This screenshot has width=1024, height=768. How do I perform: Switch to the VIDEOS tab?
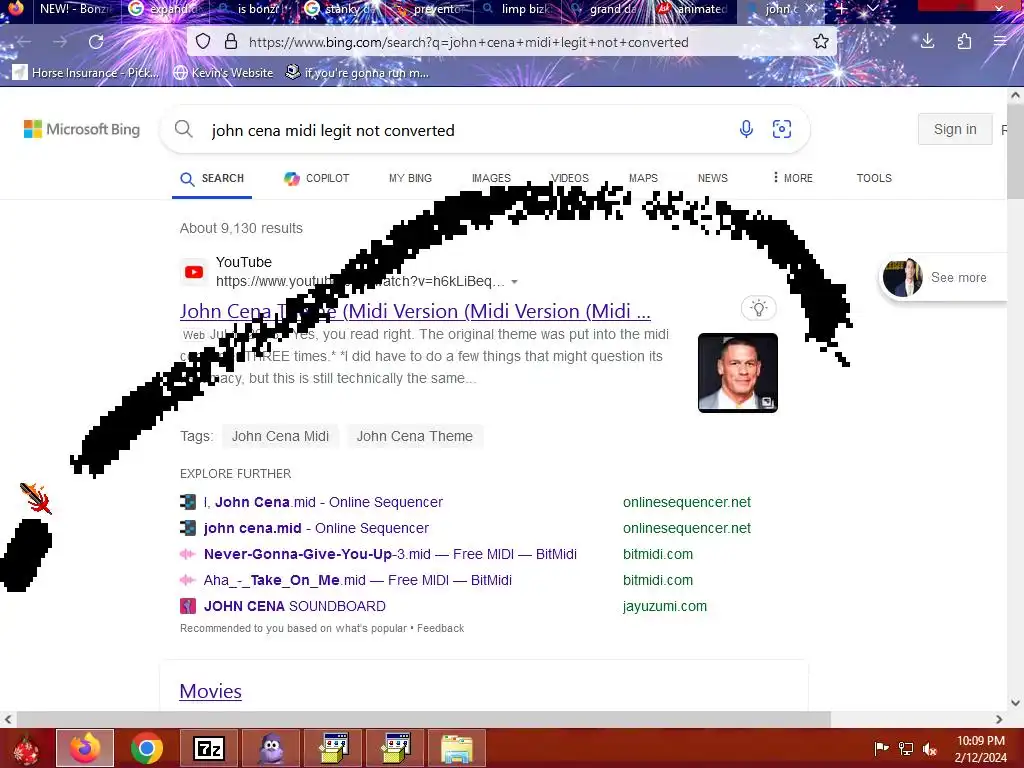tap(570, 178)
